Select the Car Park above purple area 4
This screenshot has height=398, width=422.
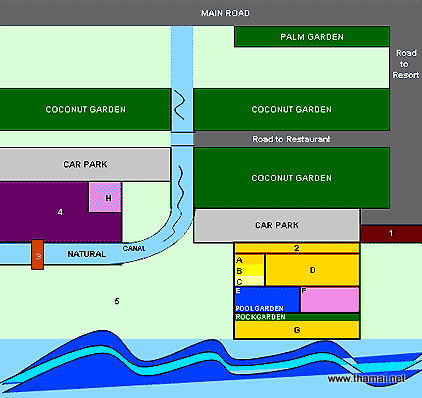(x=85, y=164)
